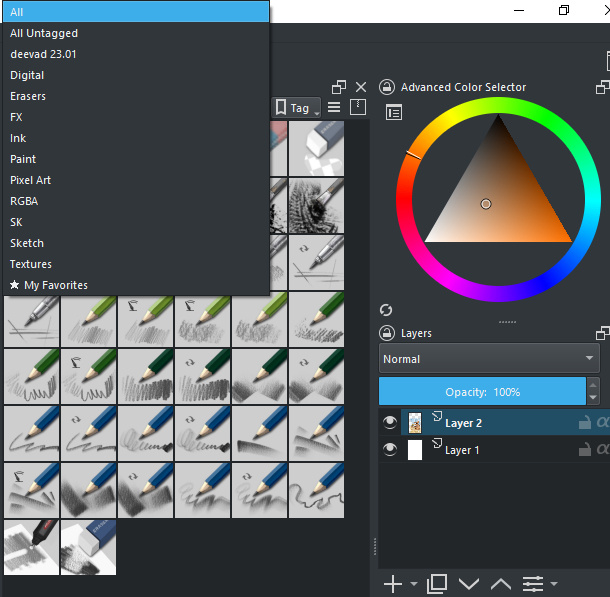Toggle visibility of Layer 1
Screen dimensions: 610x597
[390, 450]
